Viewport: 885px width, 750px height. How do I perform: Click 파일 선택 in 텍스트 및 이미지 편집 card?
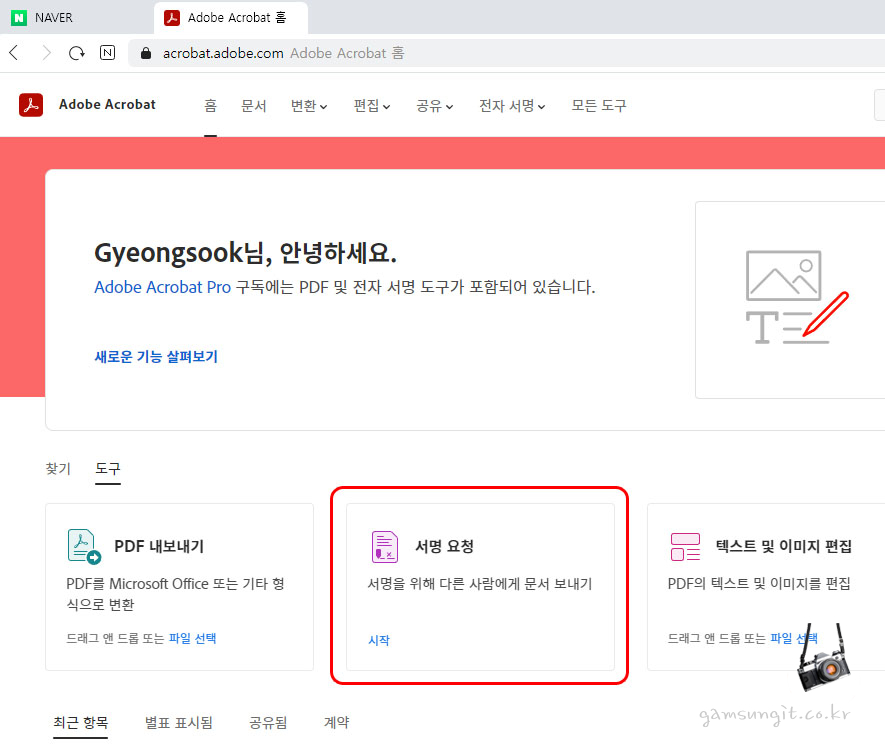pyautogui.click(x=794, y=638)
